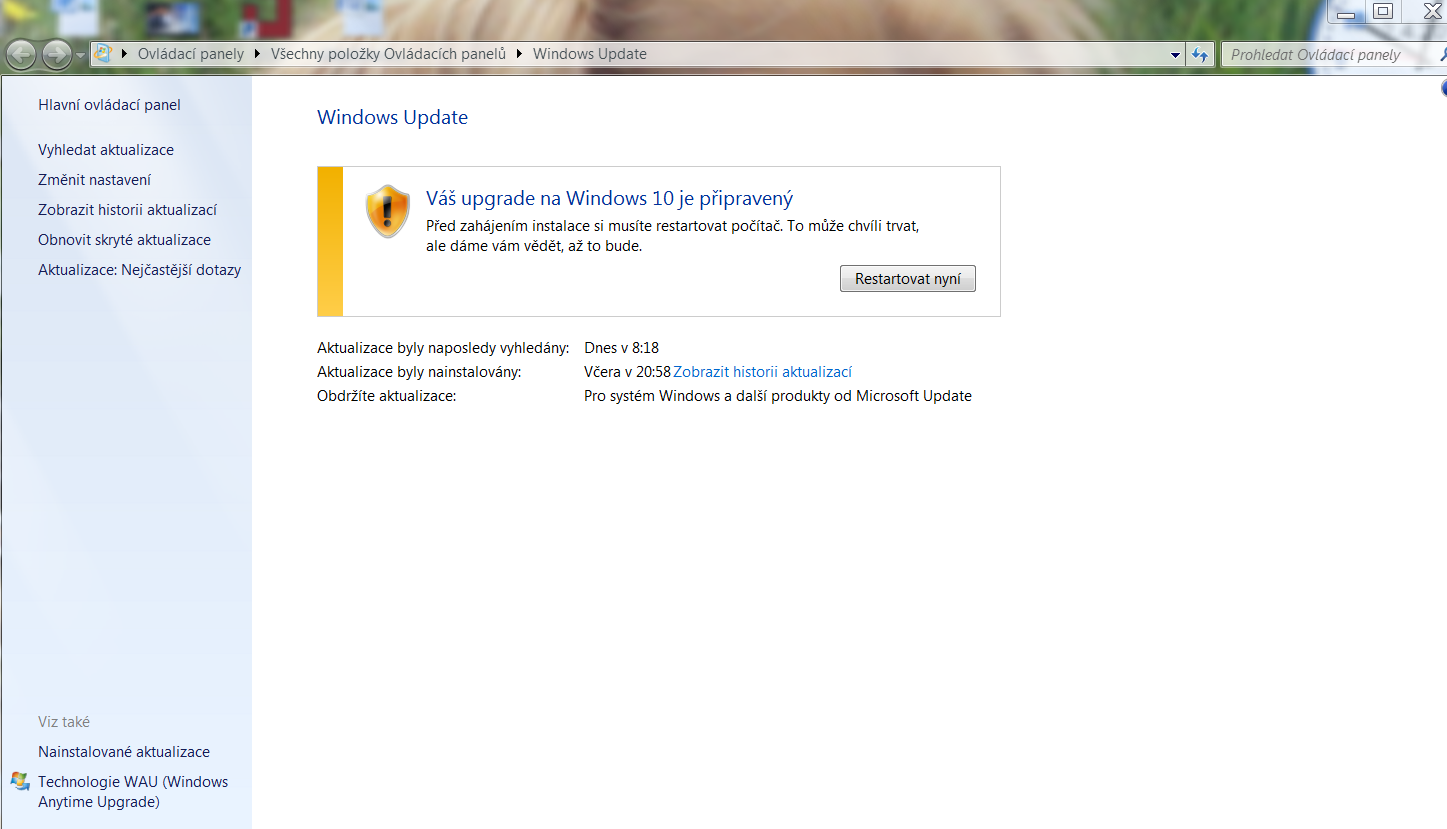The height and width of the screenshot is (829, 1447).
Task: Go back with the Back arrow button
Action: 22,54
